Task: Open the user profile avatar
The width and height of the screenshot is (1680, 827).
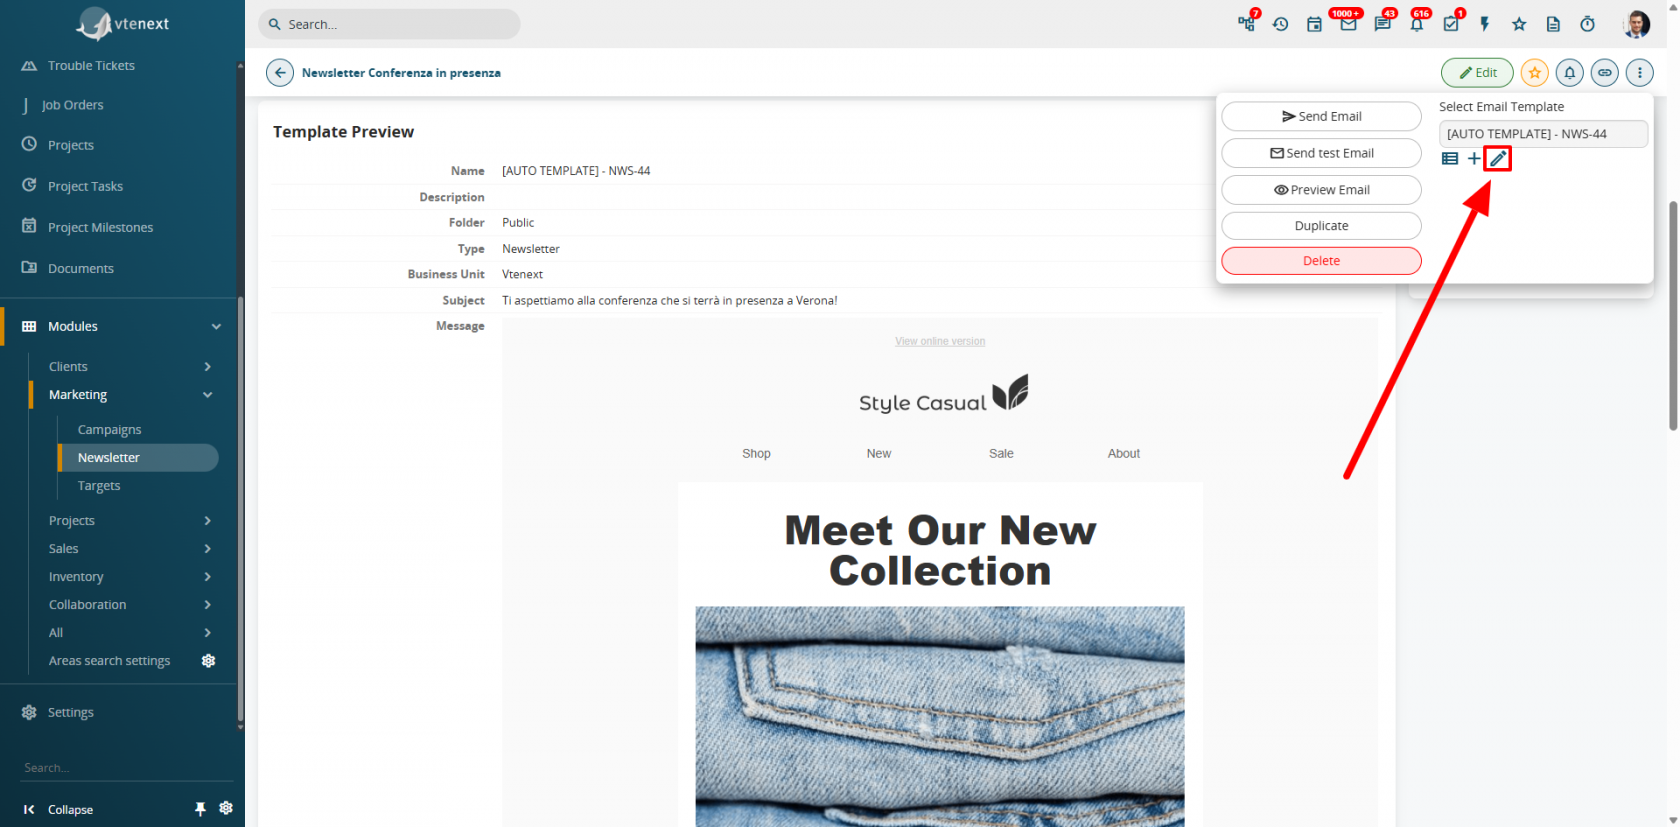Action: [1637, 24]
